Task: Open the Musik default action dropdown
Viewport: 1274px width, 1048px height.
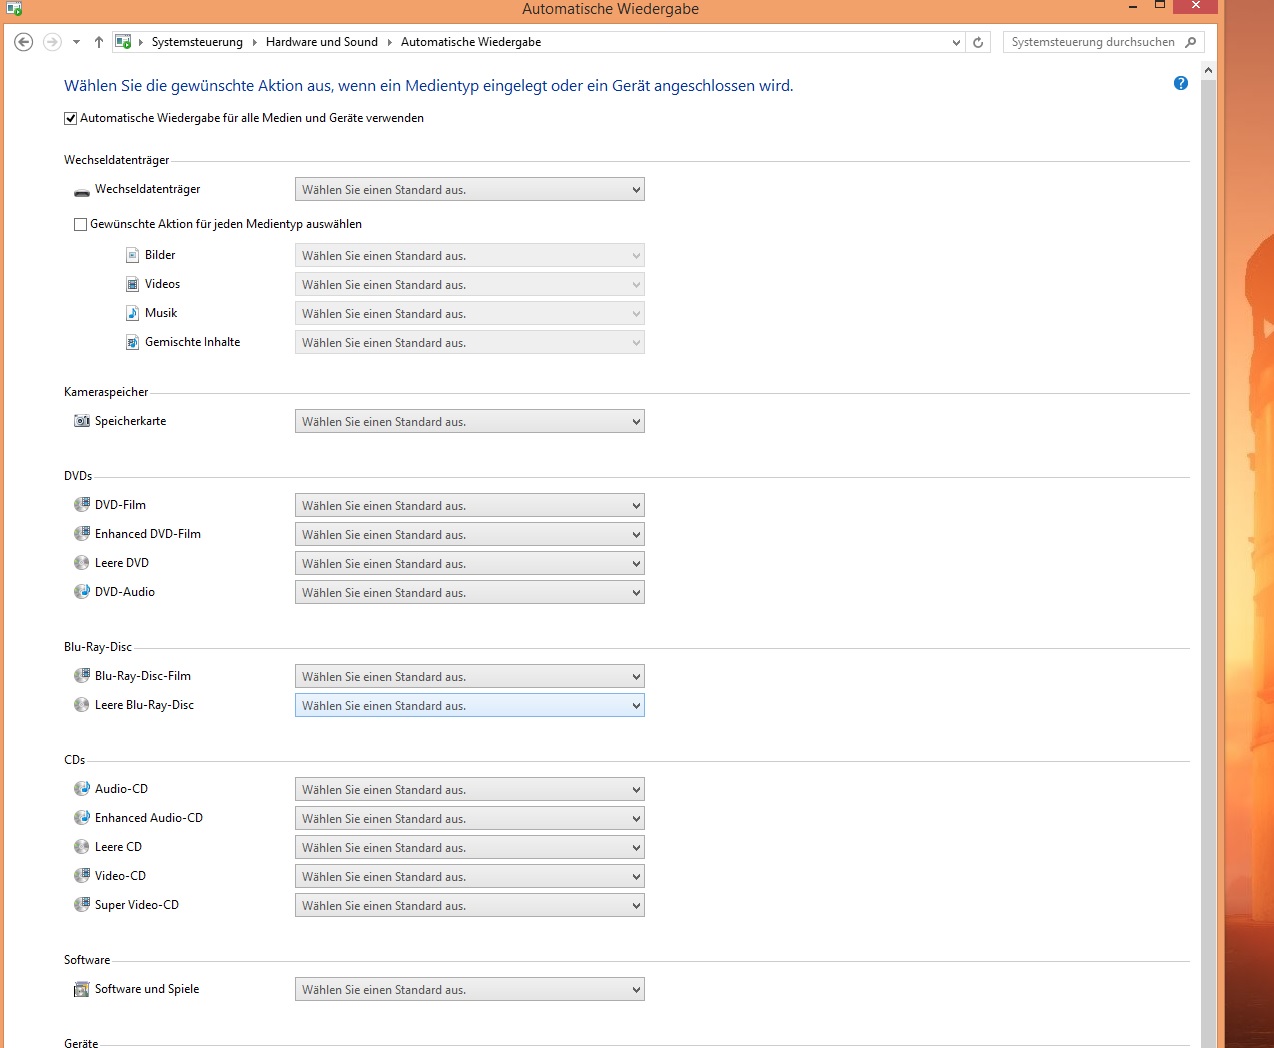Action: (x=470, y=313)
